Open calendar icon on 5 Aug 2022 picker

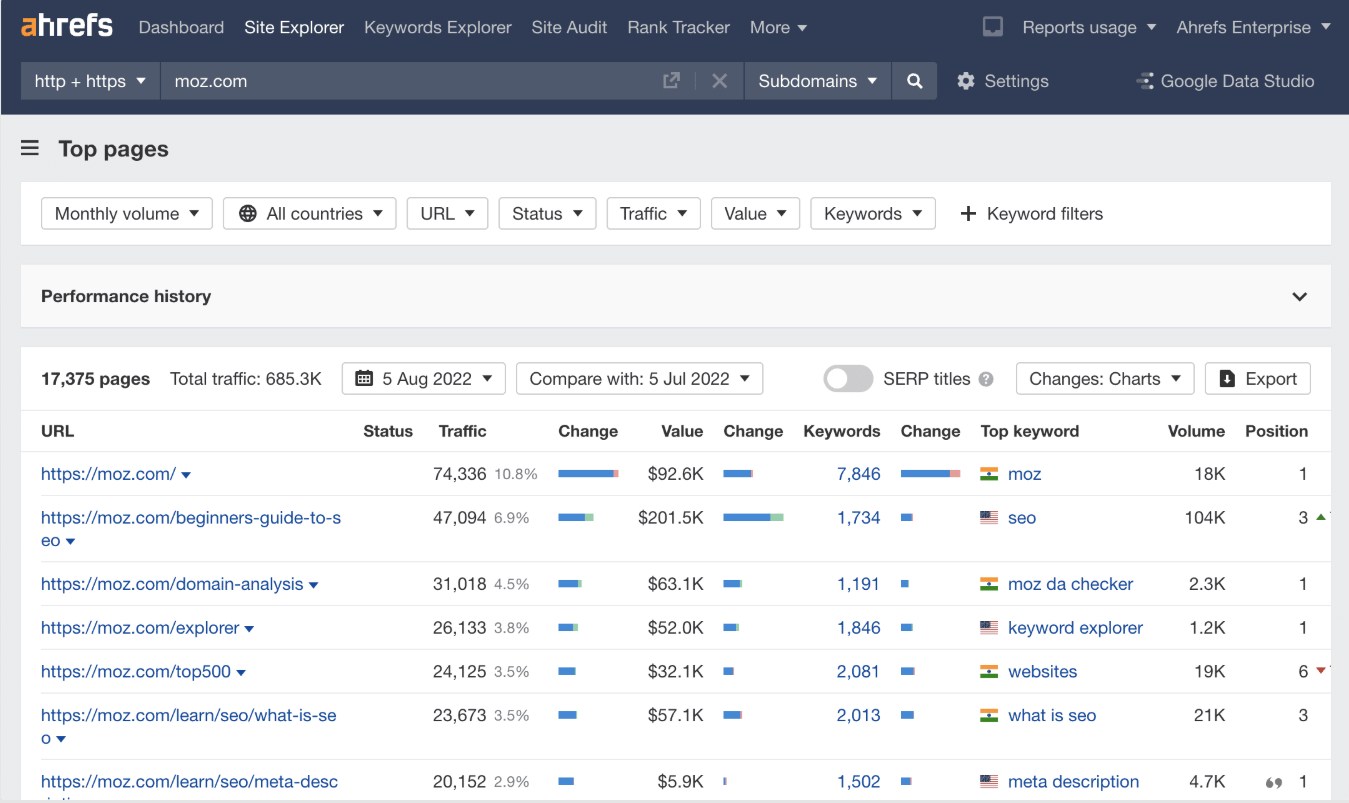[x=365, y=378]
